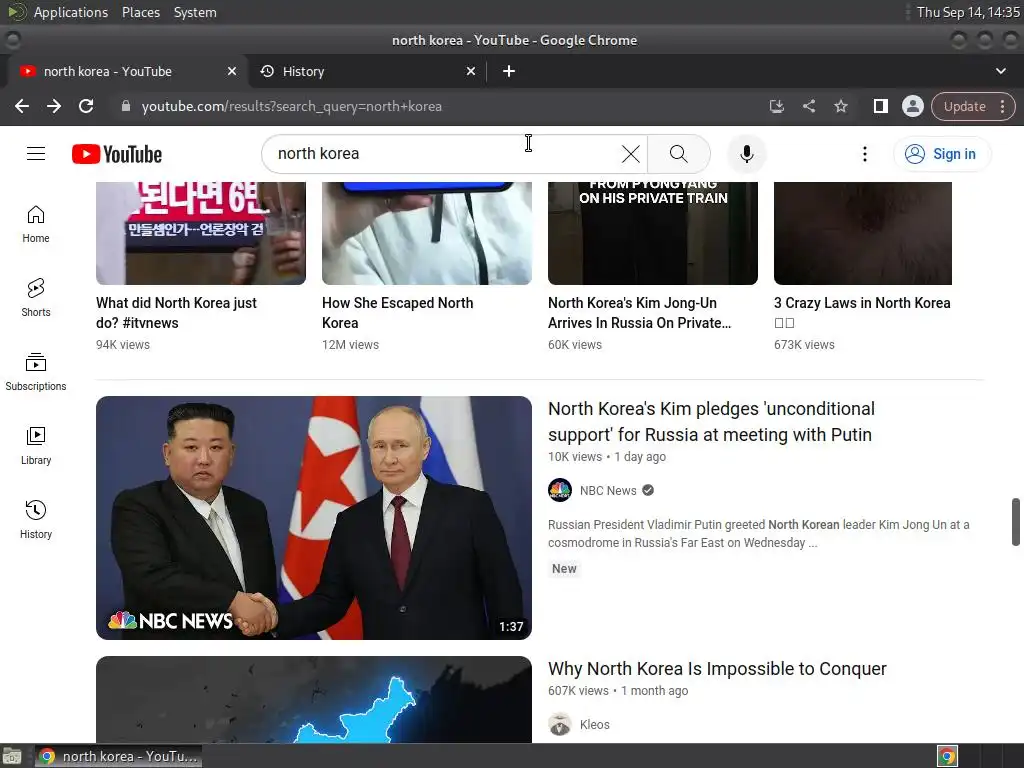Go to YouTube home via logo
This screenshot has width=1024, height=768.
pyautogui.click(x=117, y=154)
